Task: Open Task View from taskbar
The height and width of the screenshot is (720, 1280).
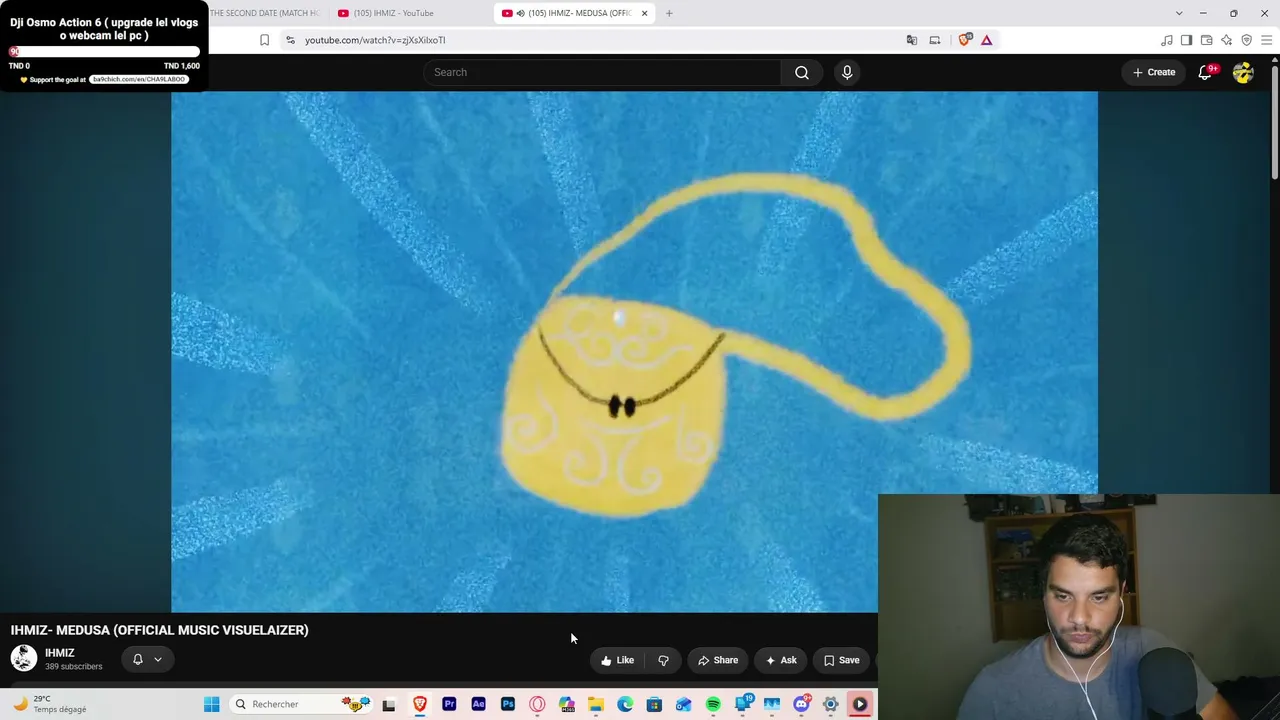Action: tap(389, 704)
